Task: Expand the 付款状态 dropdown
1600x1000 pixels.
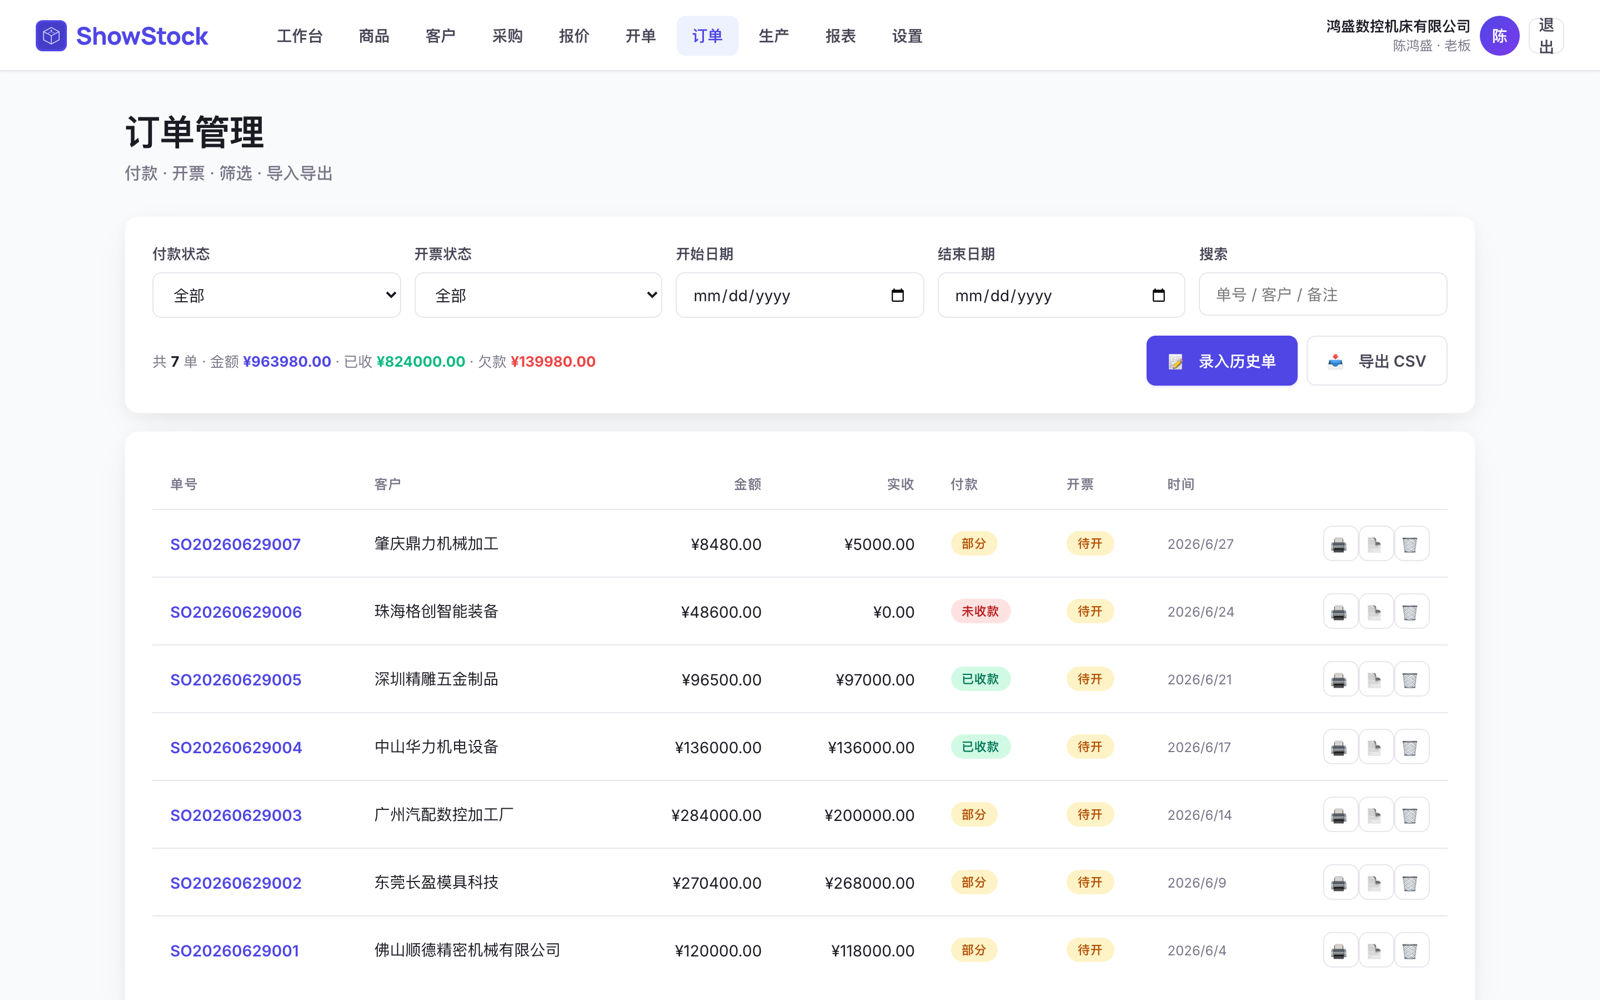Action: pos(276,295)
